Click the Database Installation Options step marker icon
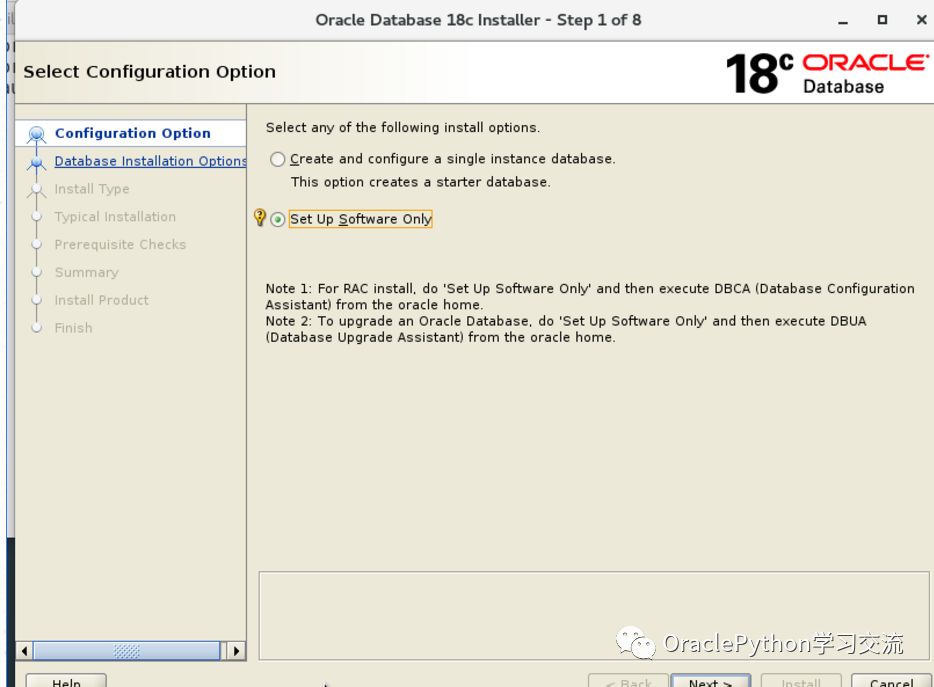934x687 pixels. [x=36, y=162]
